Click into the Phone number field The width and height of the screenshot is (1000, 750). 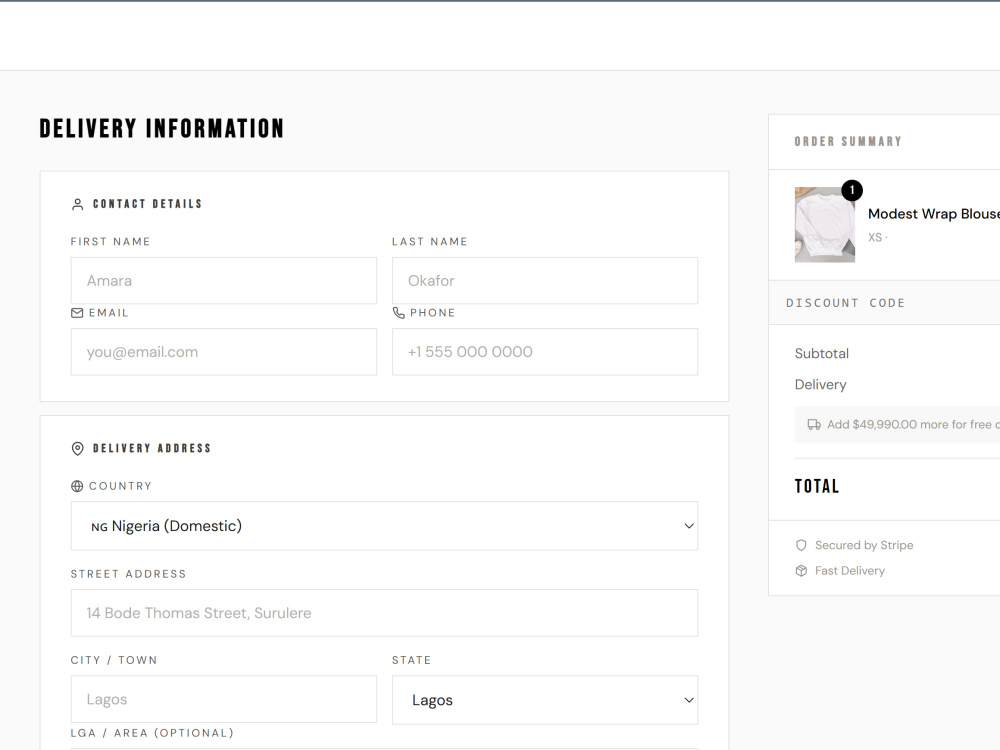click(545, 352)
